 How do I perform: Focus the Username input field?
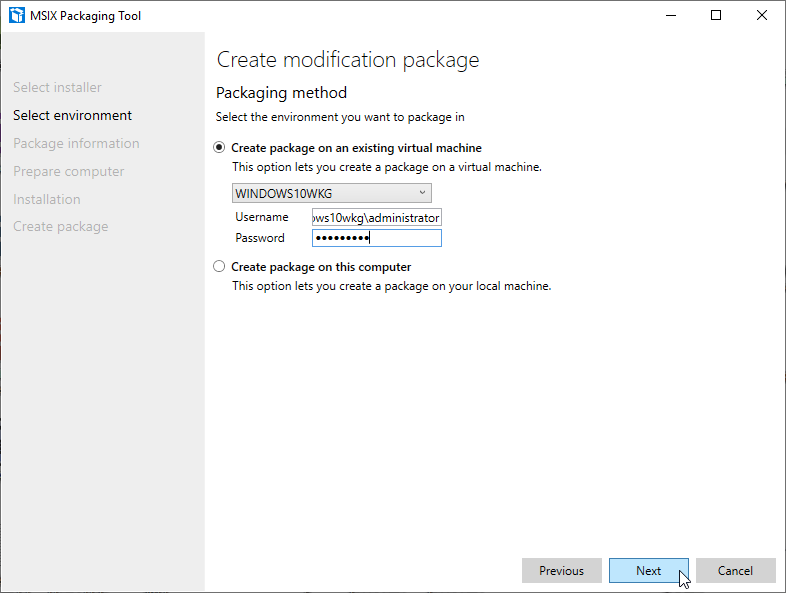(x=376, y=217)
